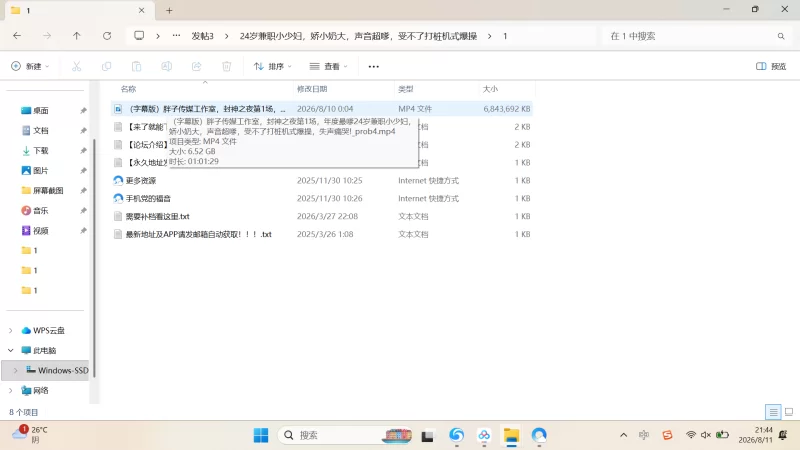Refresh the current folder view
Viewport: 800px width, 450px height.
107,36
